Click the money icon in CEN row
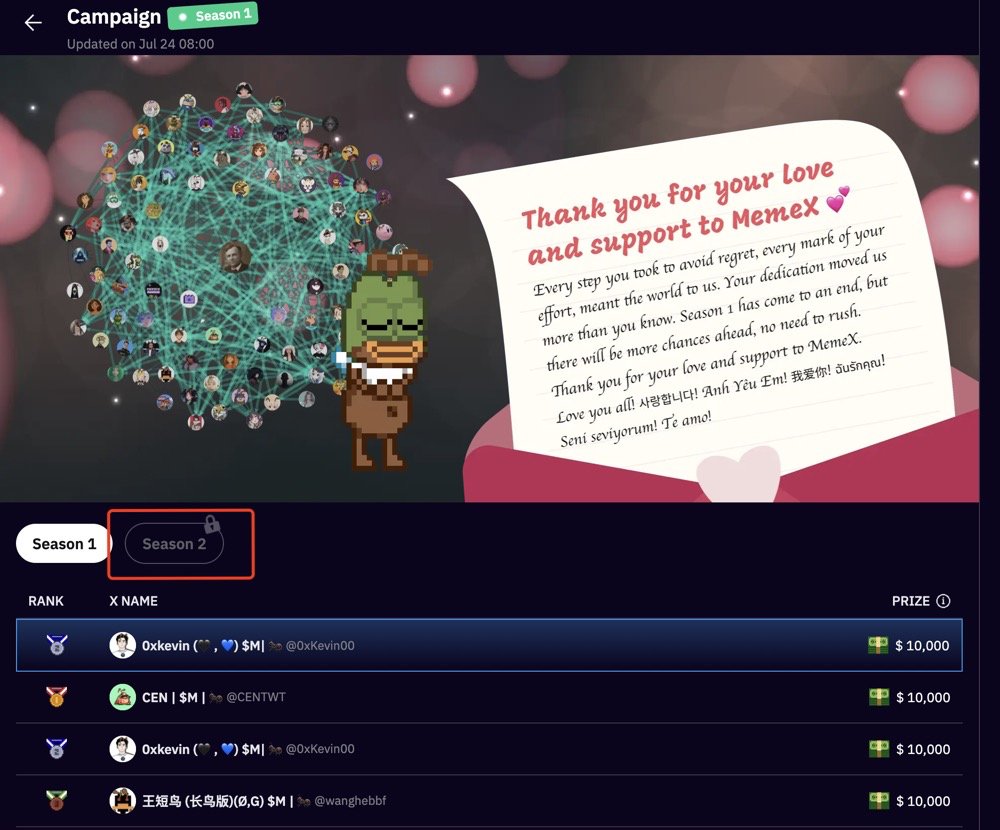The height and width of the screenshot is (830, 1000). click(x=879, y=697)
